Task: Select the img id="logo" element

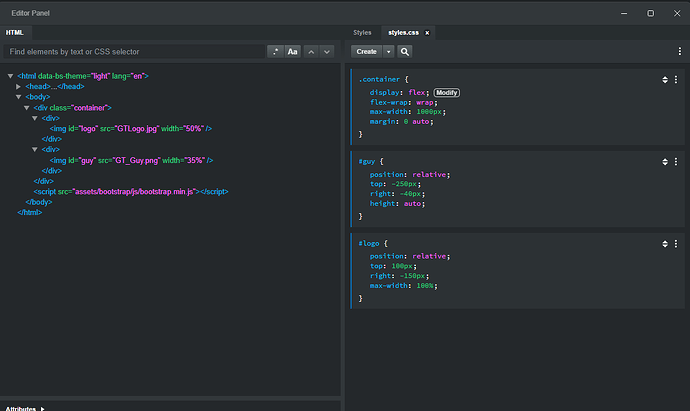Action: [131, 128]
